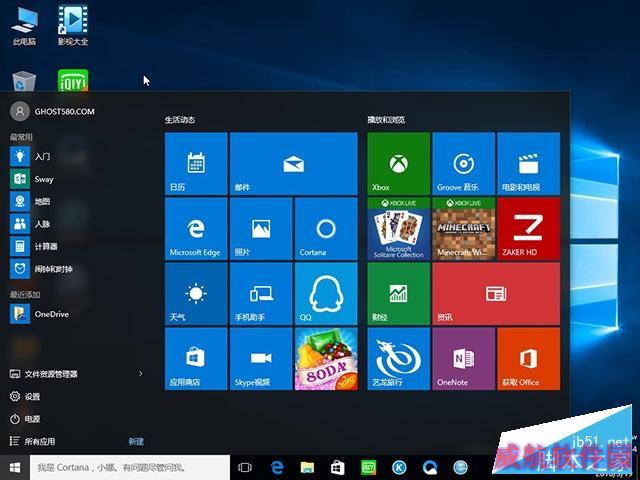The height and width of the screenshot is (480, 640).
Task: Launch the Minecraft tile
Action: pyautogui.click(x=463, y=229)
